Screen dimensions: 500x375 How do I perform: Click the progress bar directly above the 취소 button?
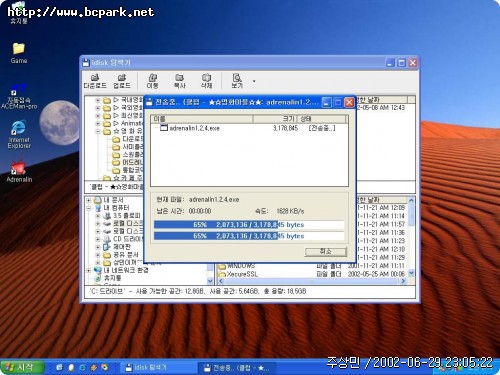[249, 236]
